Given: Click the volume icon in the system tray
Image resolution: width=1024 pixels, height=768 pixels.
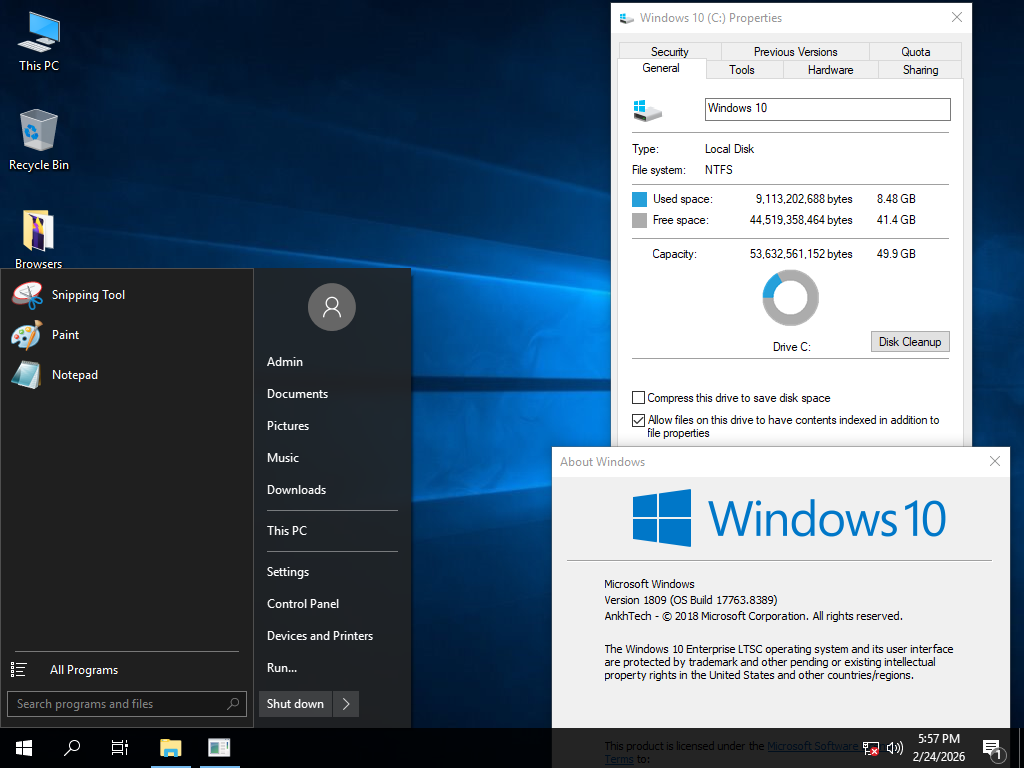Looking at the screenshot, I should (x=895, y=747).
